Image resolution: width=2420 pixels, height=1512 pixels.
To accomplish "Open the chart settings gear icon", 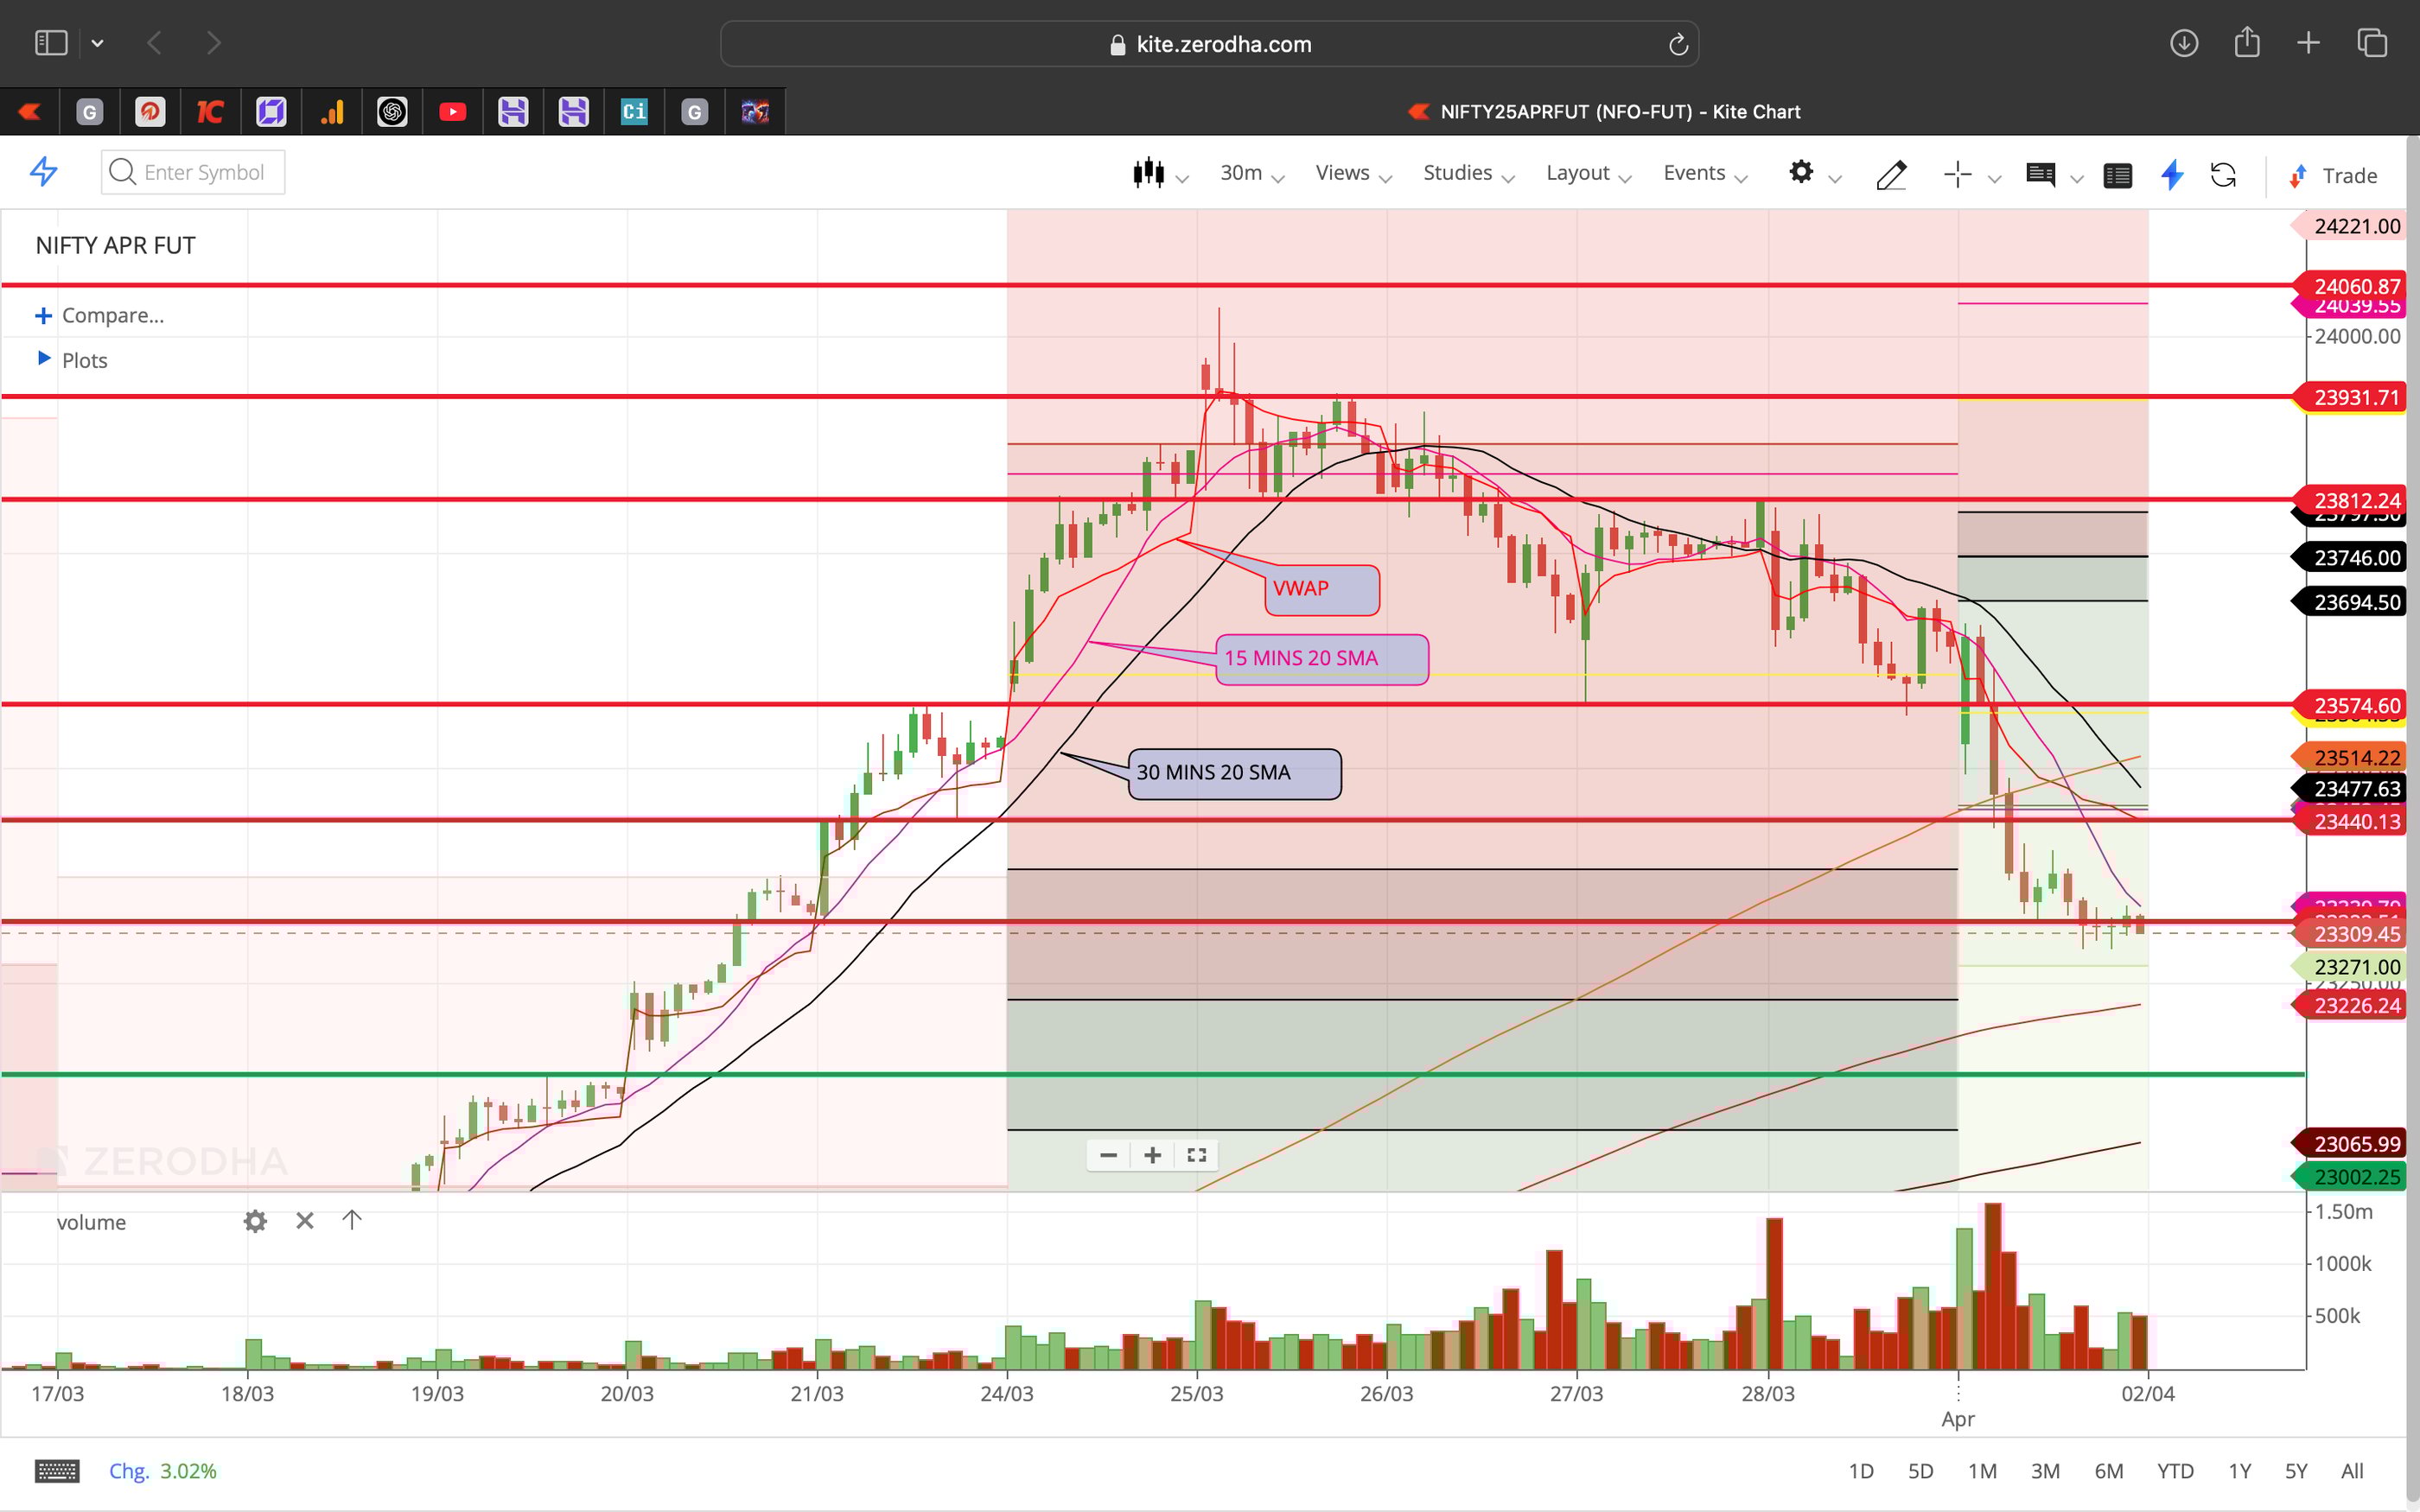I will [x=1801, y=172].
